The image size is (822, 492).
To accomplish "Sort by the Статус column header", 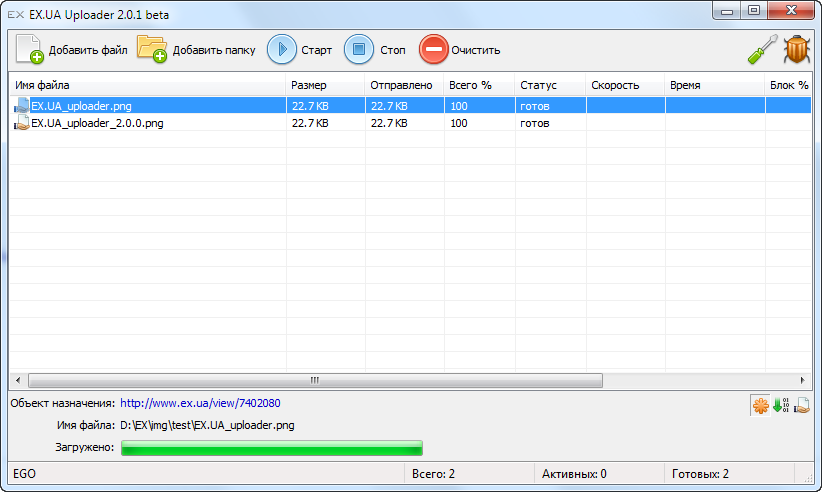I will tap(550, 85).
